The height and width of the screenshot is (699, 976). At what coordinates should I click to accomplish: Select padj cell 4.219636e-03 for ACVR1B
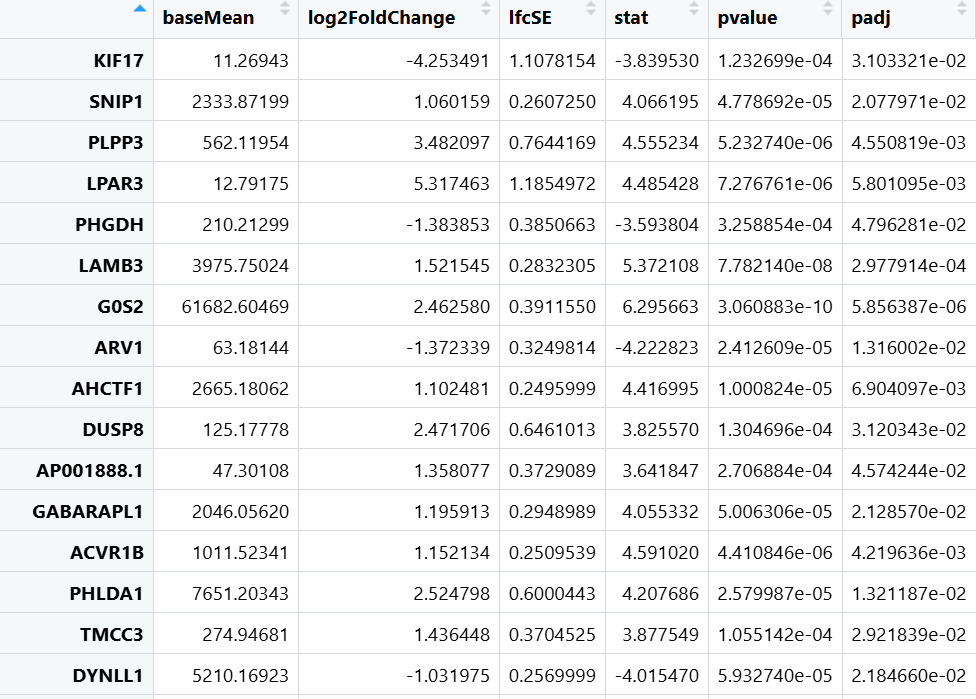pyautogui.click(x=908, y=553)
